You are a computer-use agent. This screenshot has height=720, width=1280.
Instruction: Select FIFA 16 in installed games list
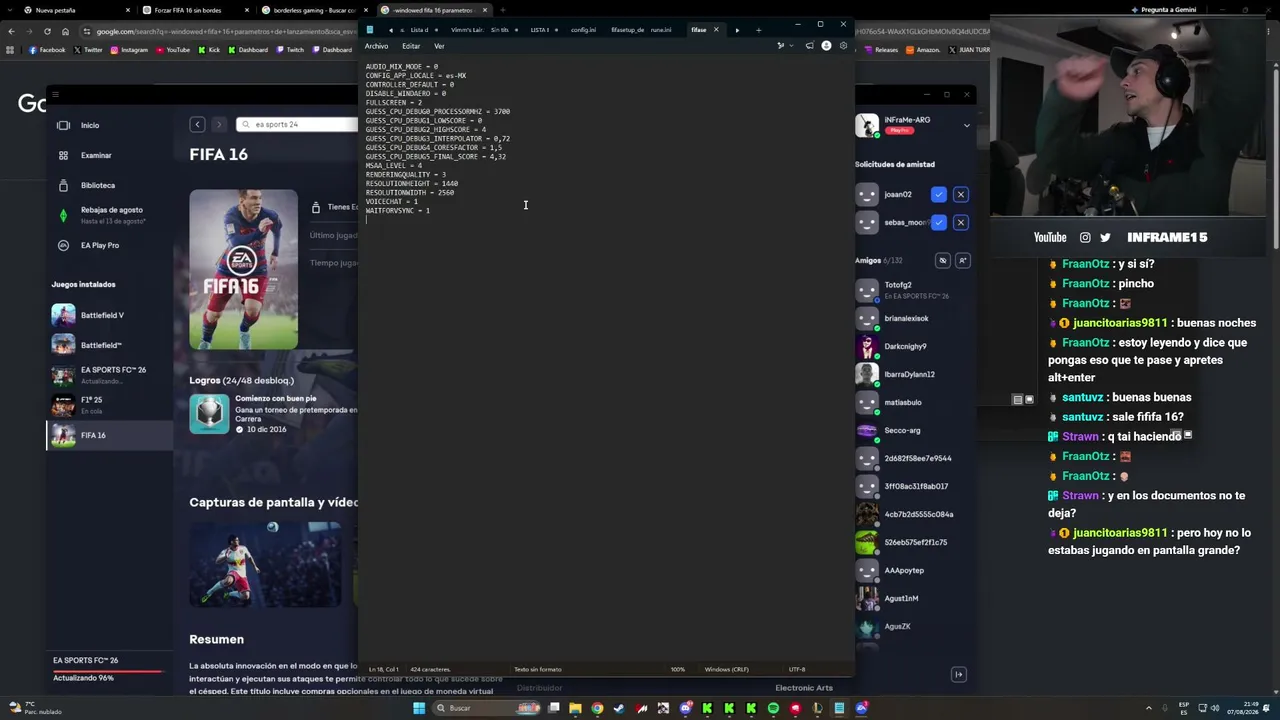[110, 435]
